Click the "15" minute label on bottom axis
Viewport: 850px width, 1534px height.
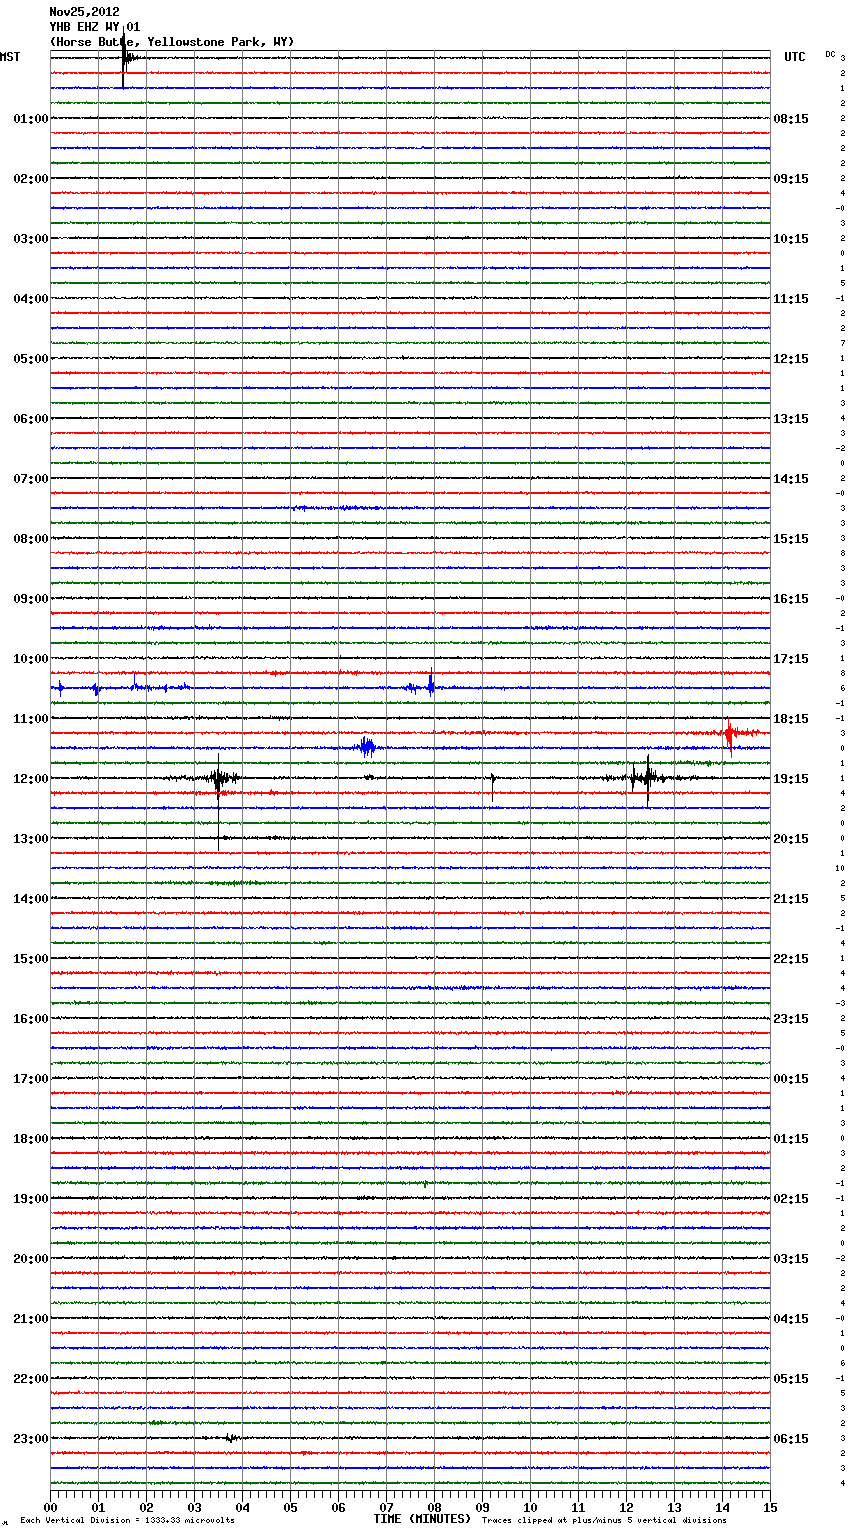click(x=770, y=1507)
